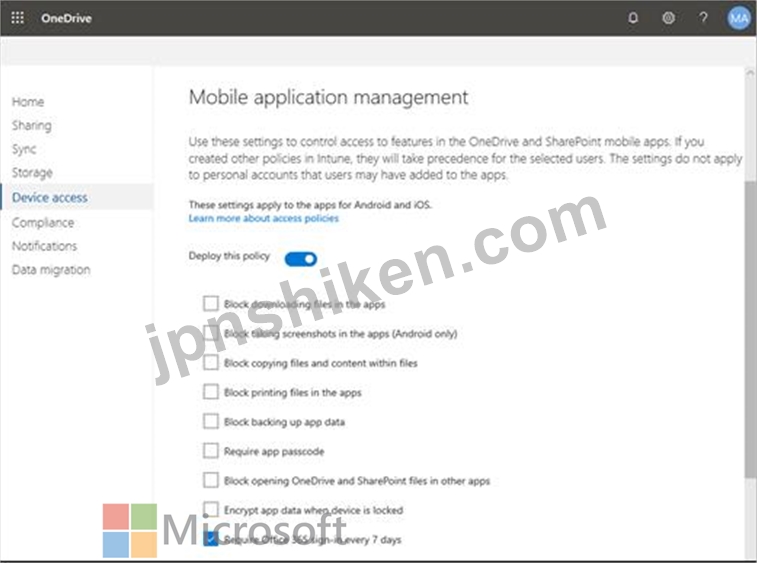Check Block copying files and content
Image resolution: width=757 pixels, height=563 pixels.
tap(210, 363)
